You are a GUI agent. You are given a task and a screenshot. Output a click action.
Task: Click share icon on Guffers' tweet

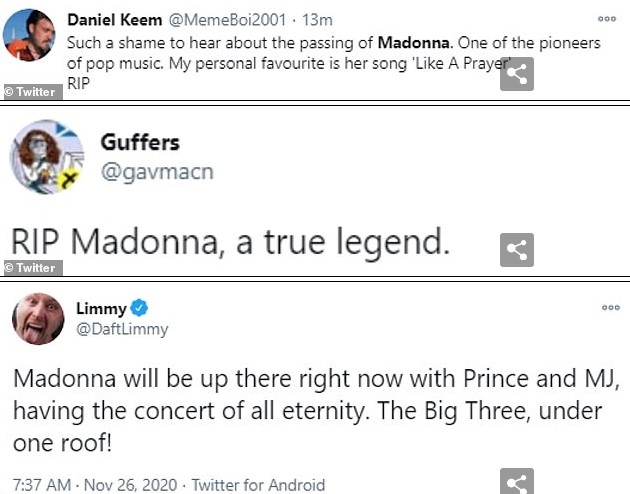(517, 250)
